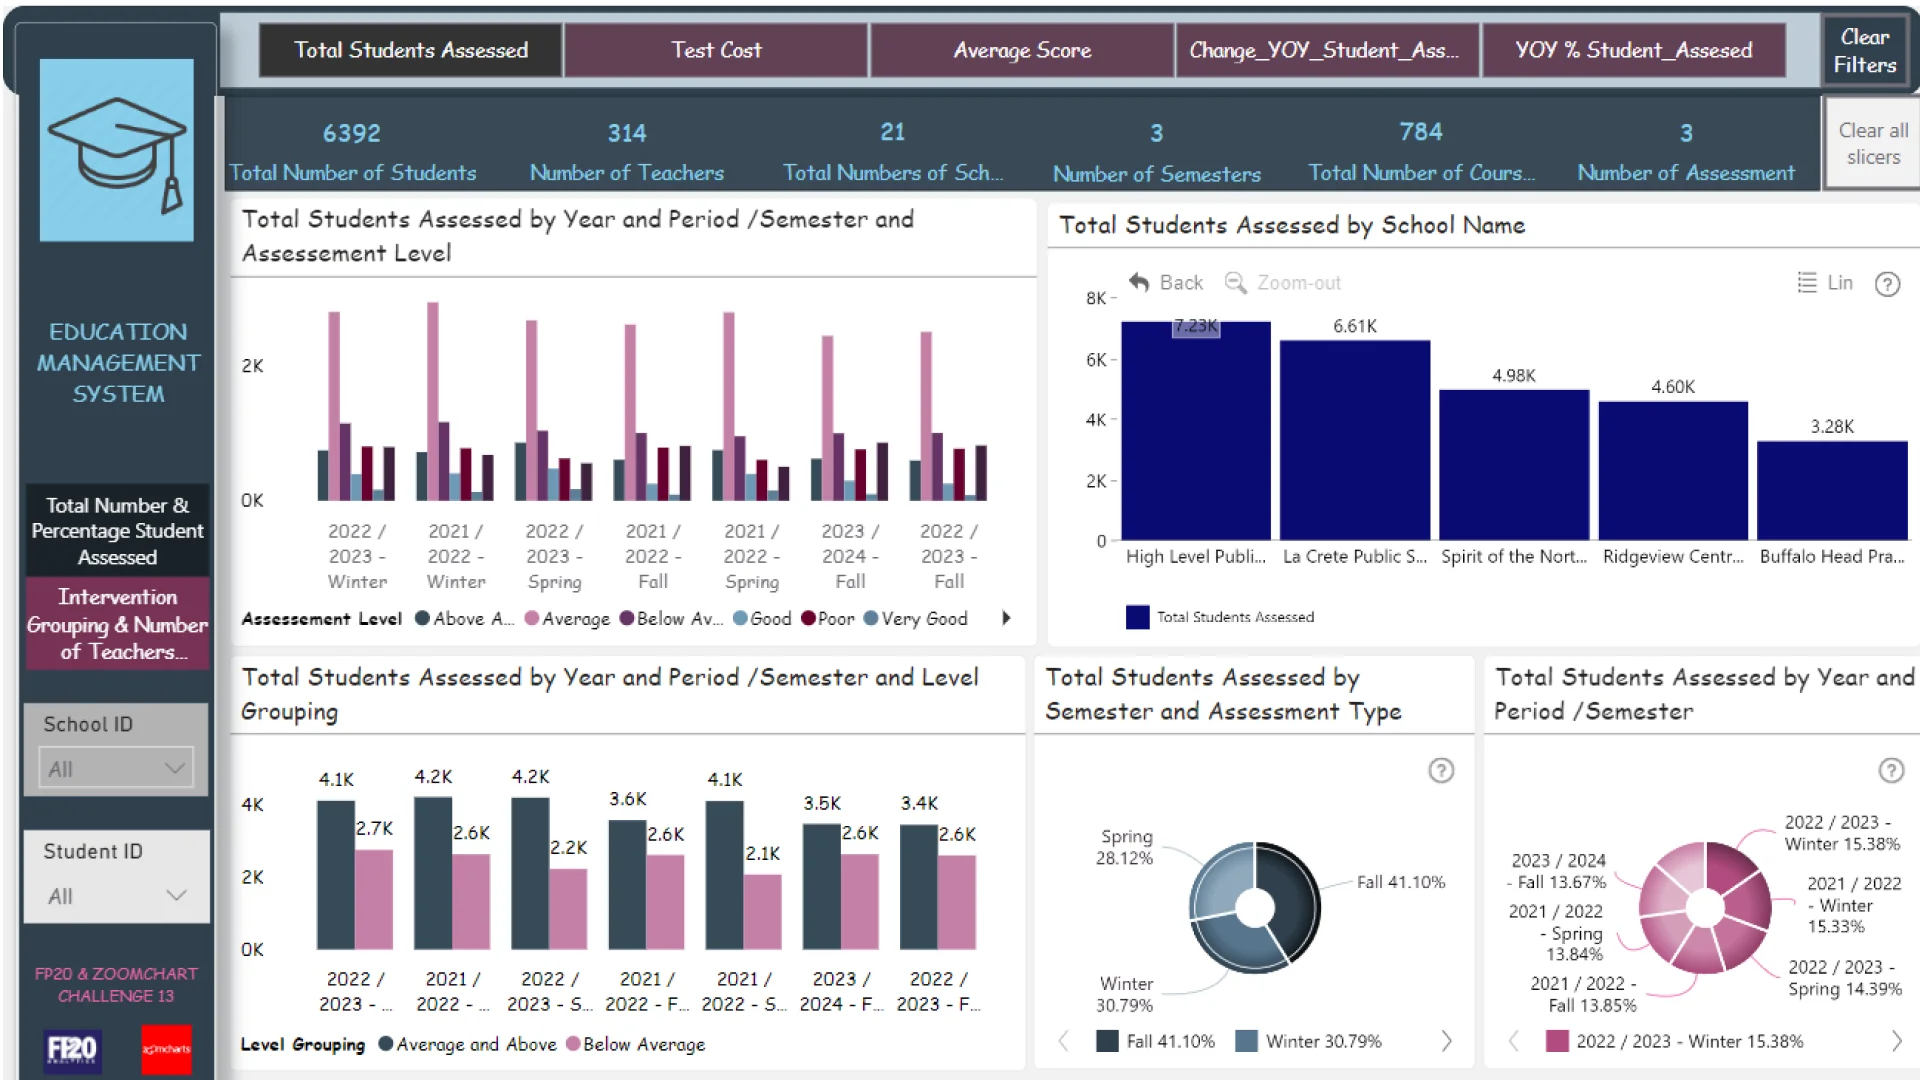Go to next page of semester donut legend
The width and height of the screenshot is (1920, 1080).
(1446, 1041)
